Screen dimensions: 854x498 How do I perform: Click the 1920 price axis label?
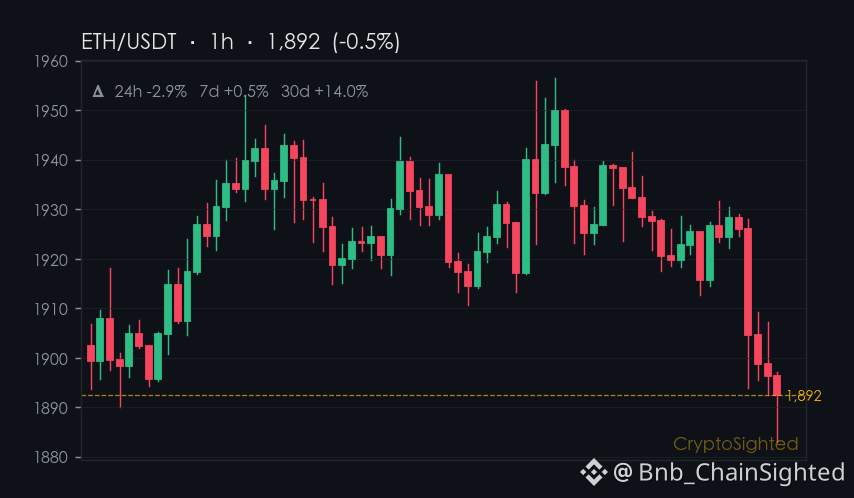pyautogui.click(x=51, y=260)
